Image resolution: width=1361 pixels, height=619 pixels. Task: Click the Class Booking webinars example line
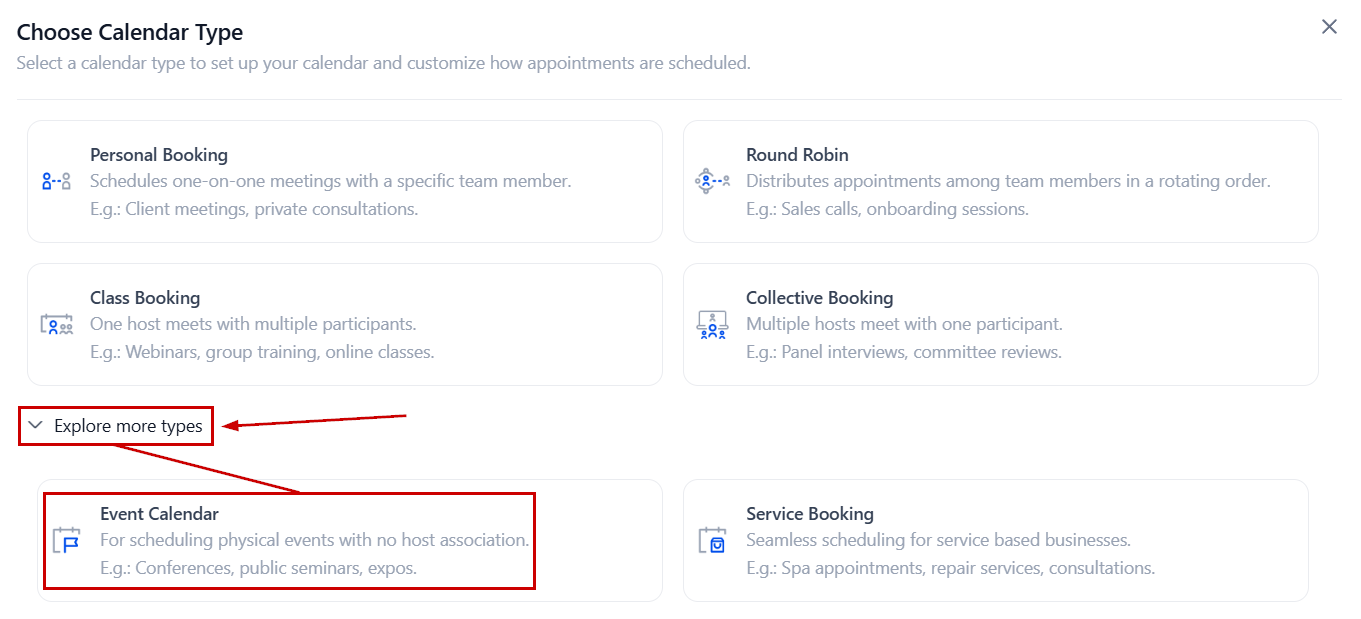(x=262, y=352)
